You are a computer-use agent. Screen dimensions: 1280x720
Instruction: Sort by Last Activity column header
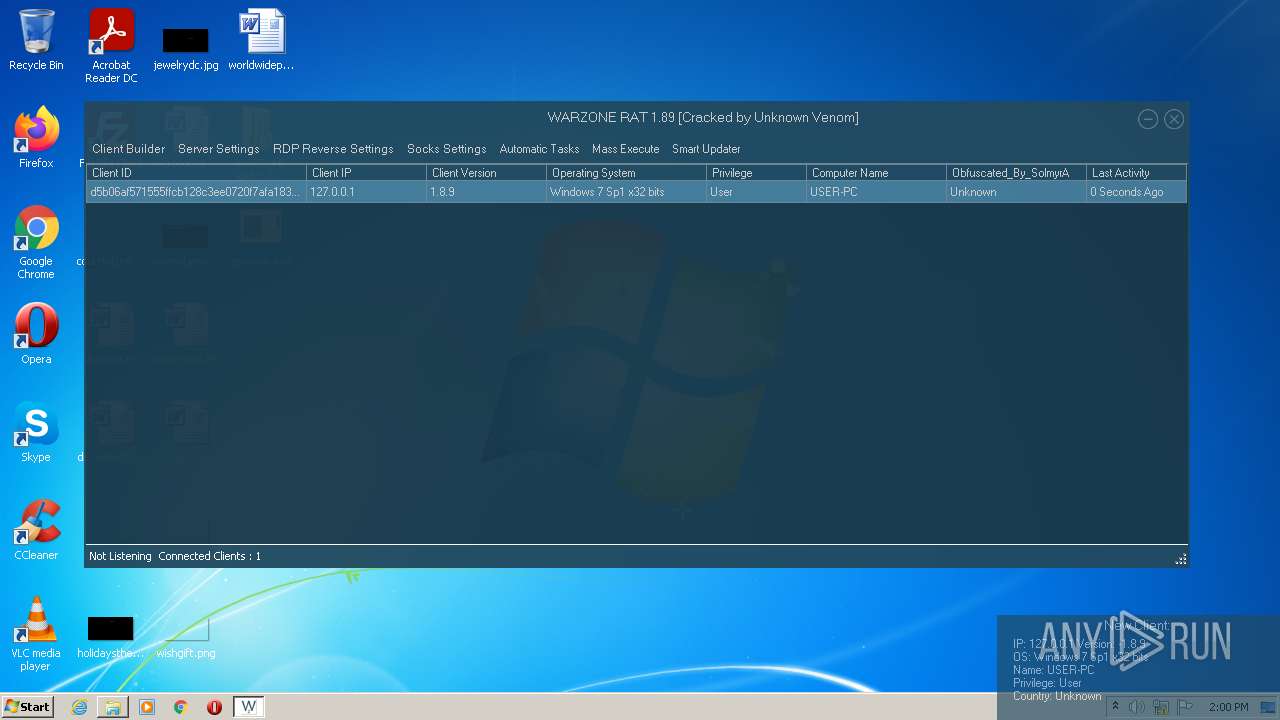point(1136,173)
